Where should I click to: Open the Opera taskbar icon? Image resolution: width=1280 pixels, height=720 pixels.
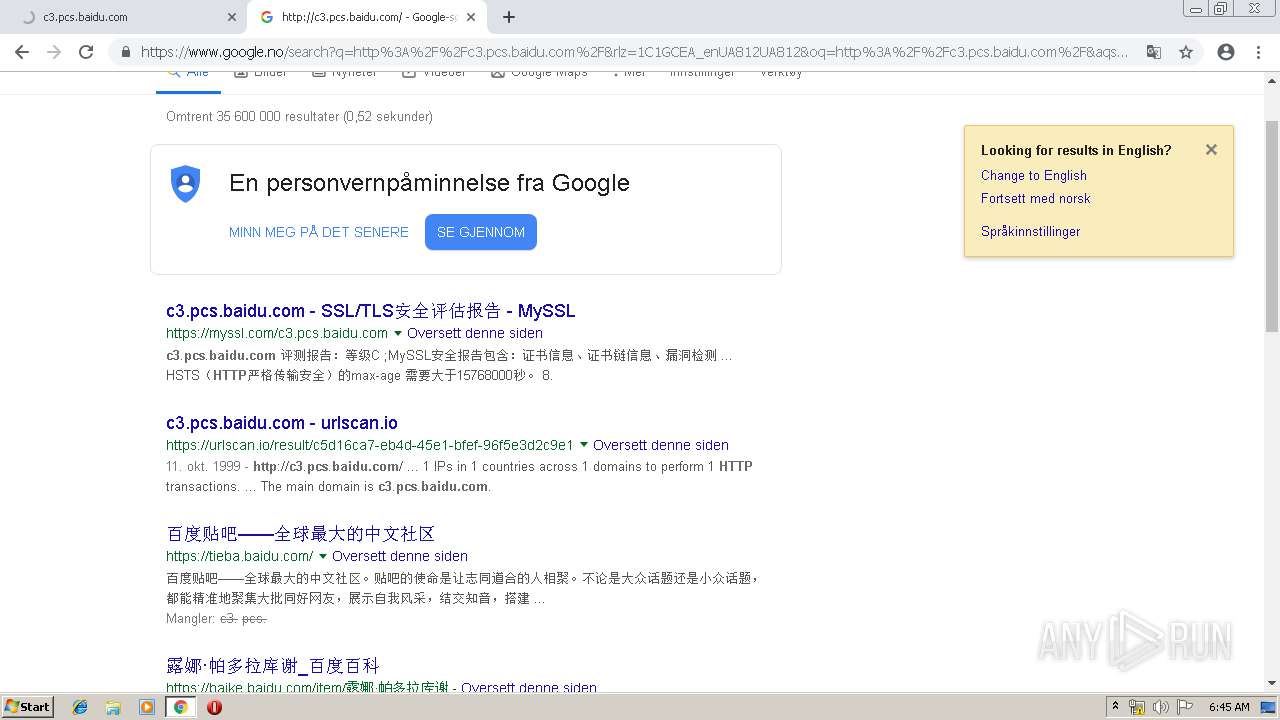214,707
